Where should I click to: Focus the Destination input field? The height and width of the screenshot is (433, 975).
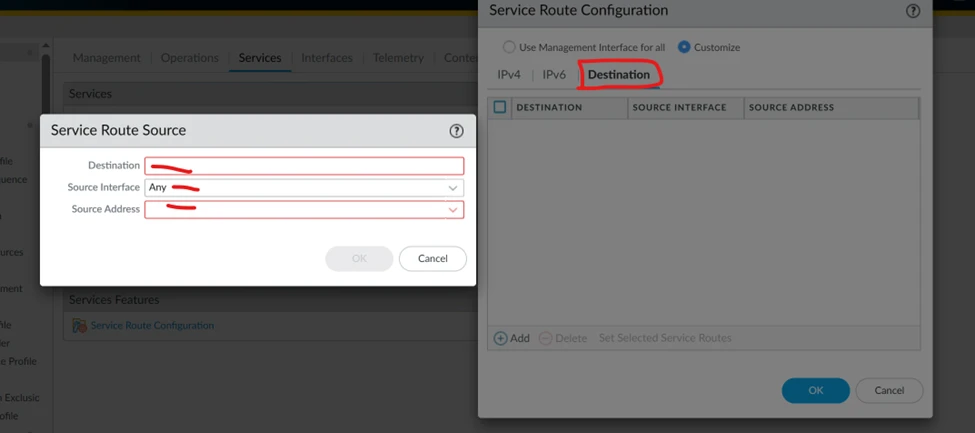click(304, 166)
